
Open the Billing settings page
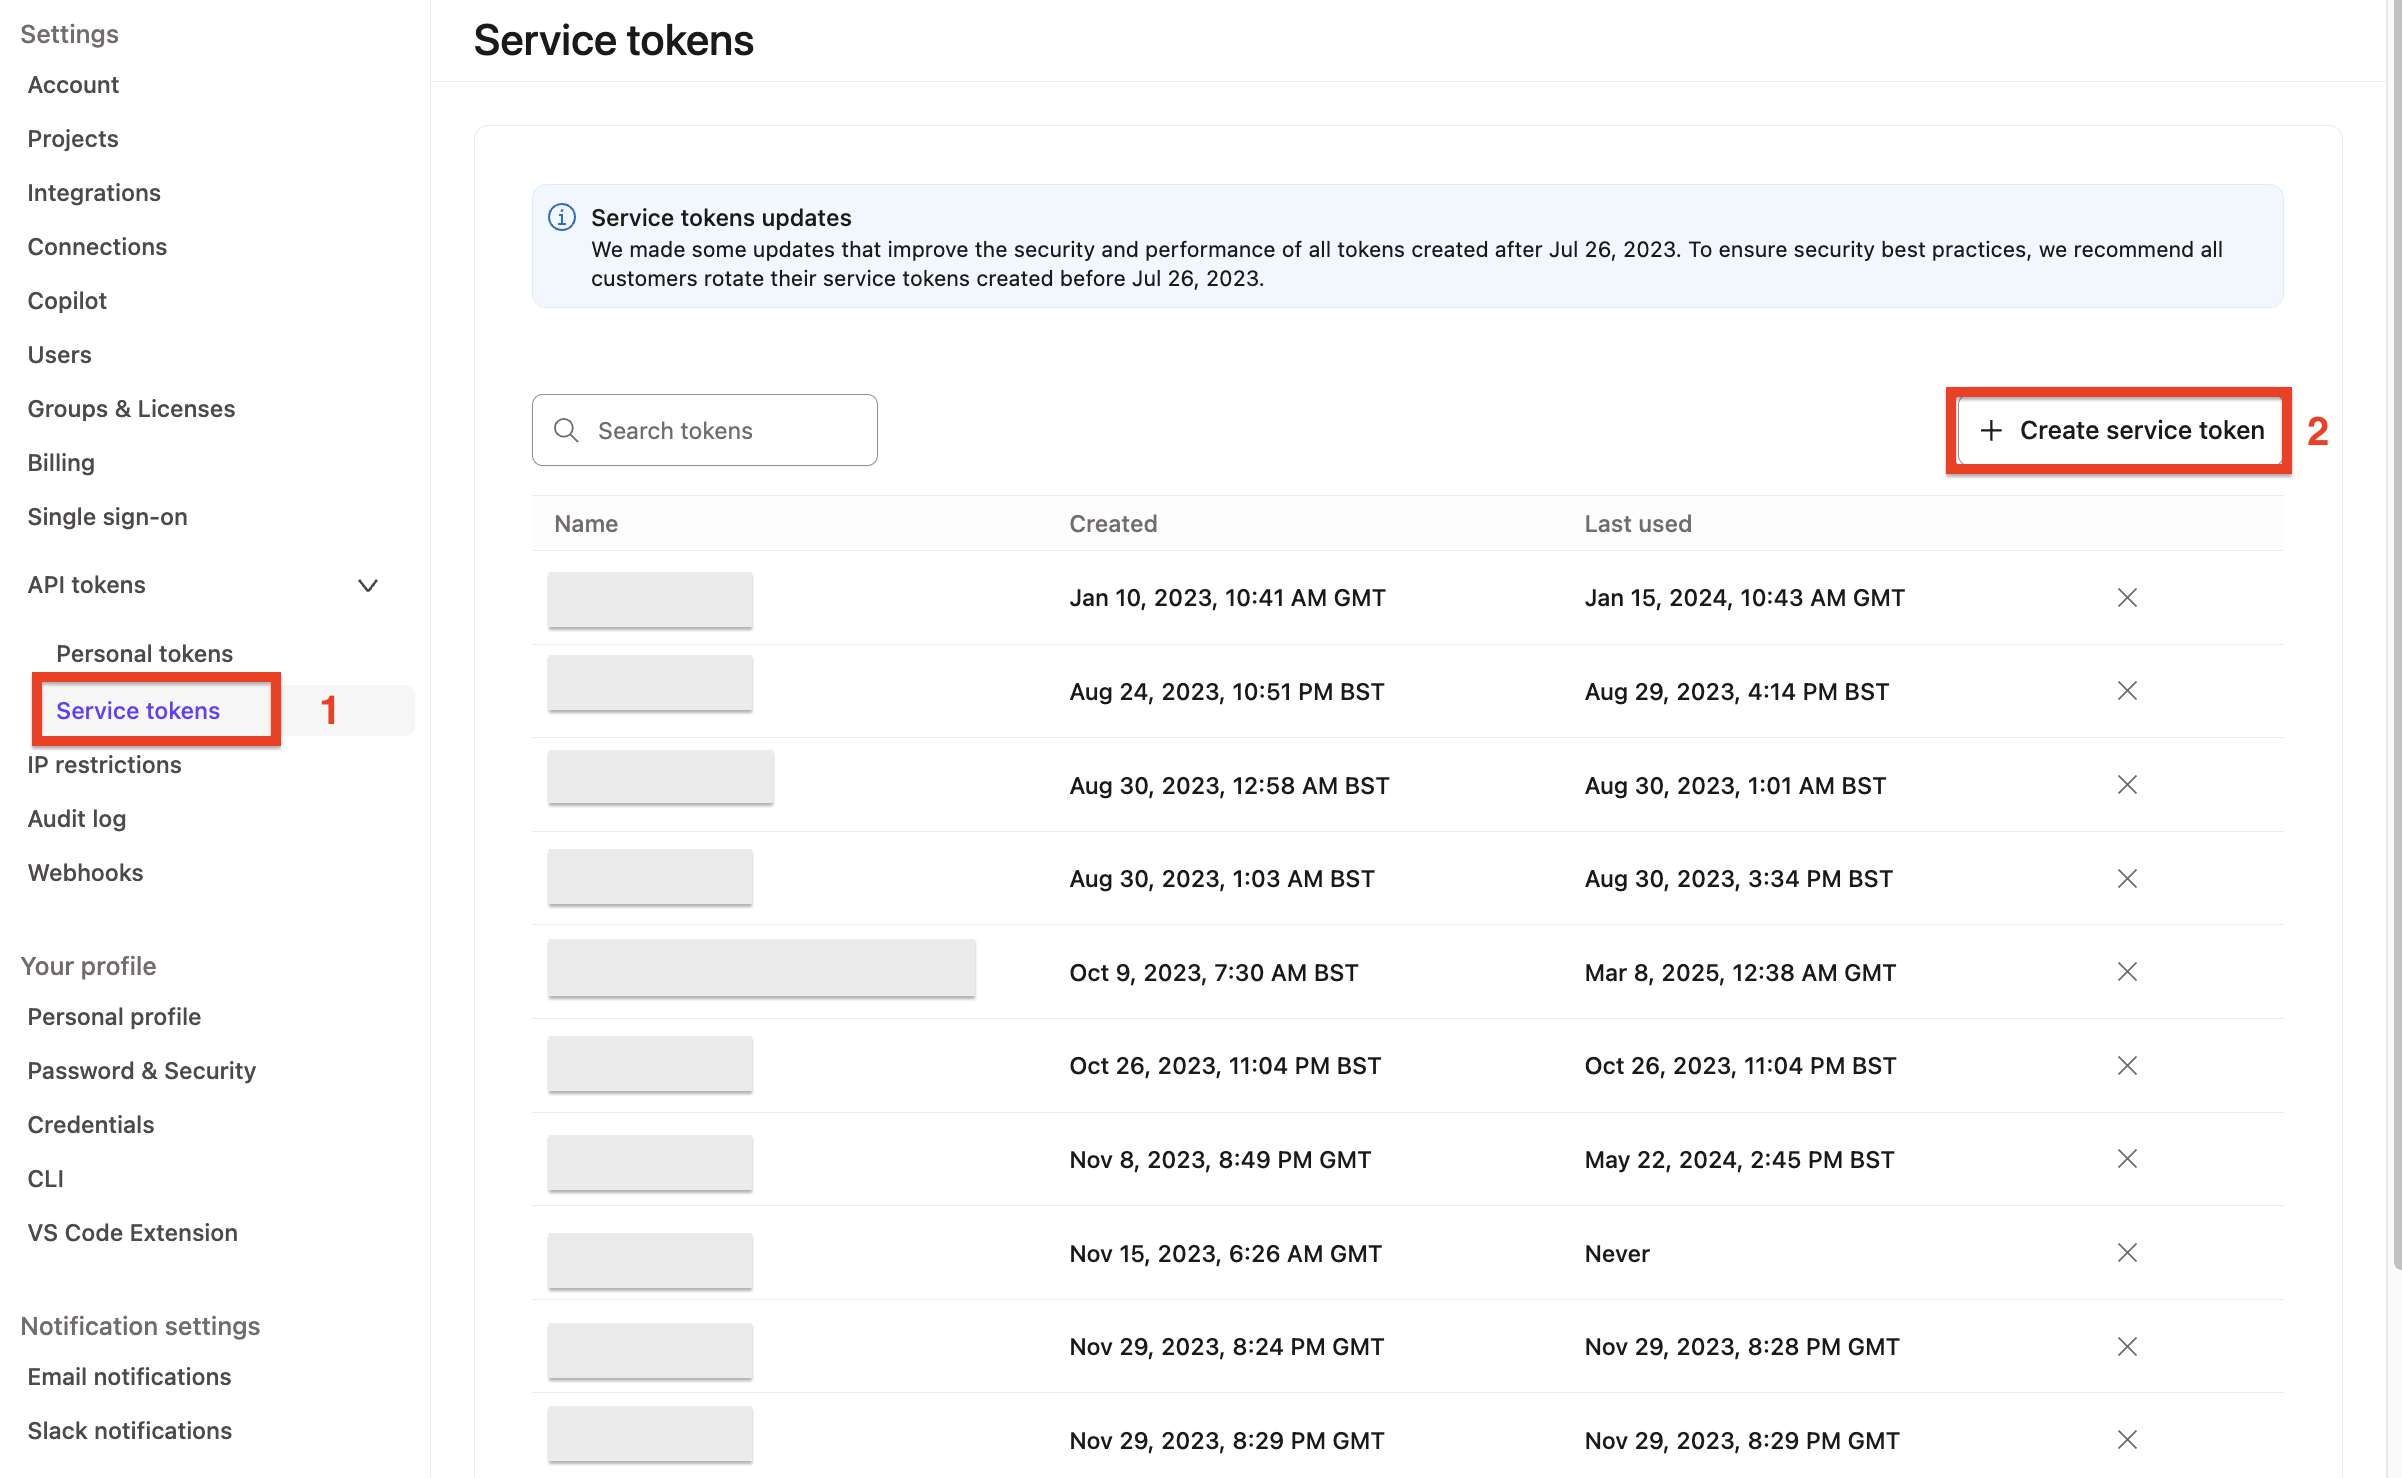tap(60, 462)
